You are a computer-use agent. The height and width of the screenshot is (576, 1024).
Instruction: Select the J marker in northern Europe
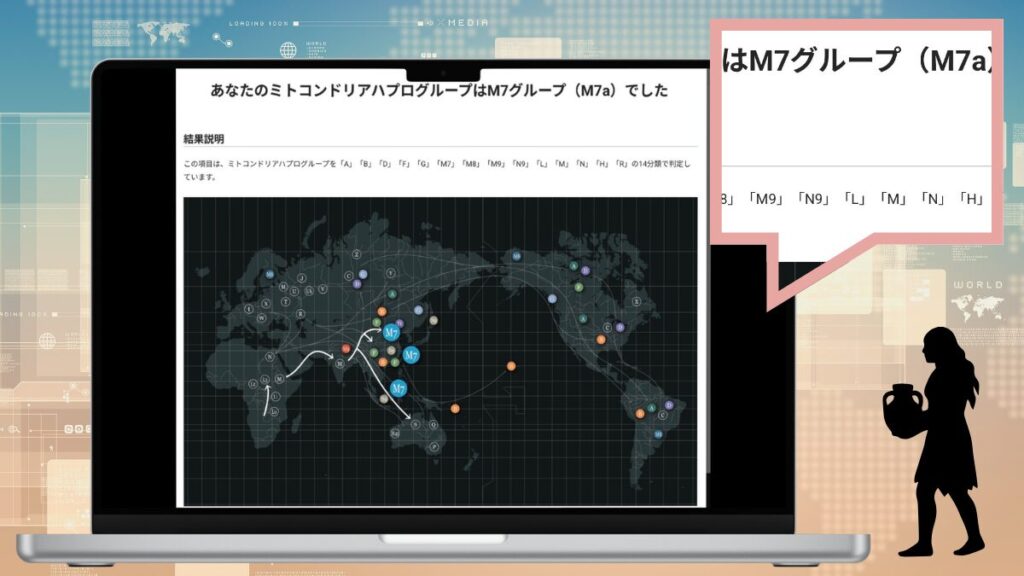302,278
